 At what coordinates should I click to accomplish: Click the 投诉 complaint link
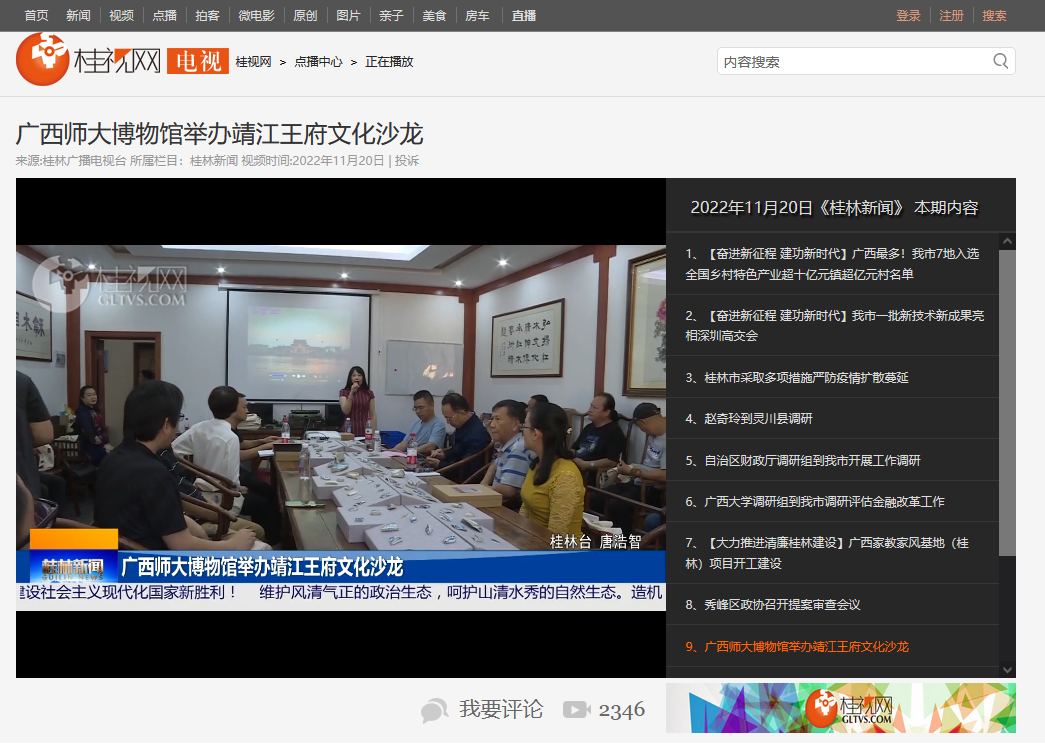pyautogui.click(x=407, y=160)
